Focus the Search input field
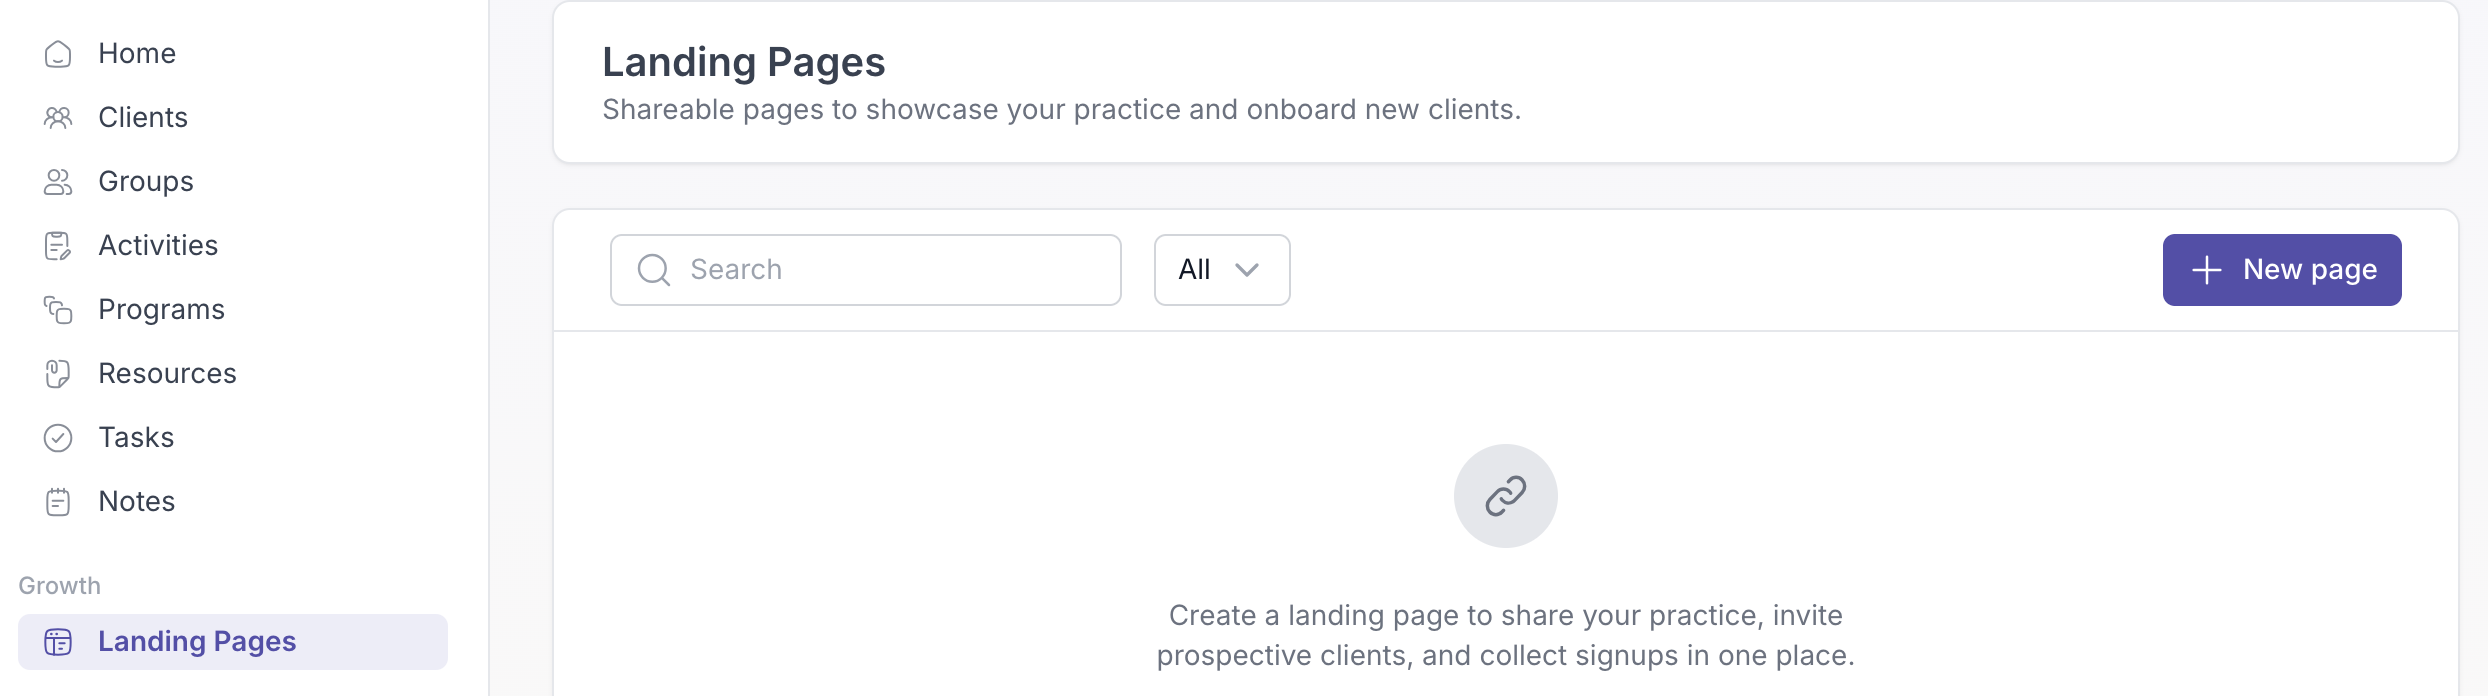 (x=866, y=270)
